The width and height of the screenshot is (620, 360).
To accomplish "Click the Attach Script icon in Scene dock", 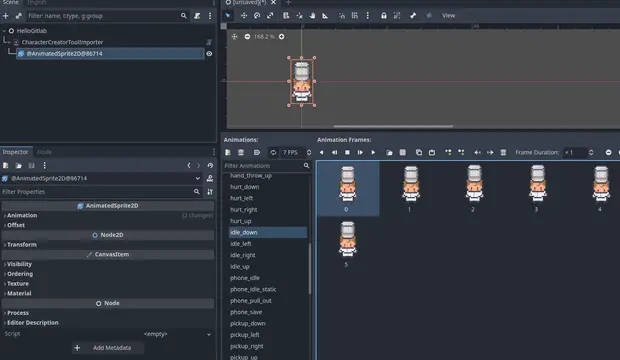I will [x=197, y=16].
